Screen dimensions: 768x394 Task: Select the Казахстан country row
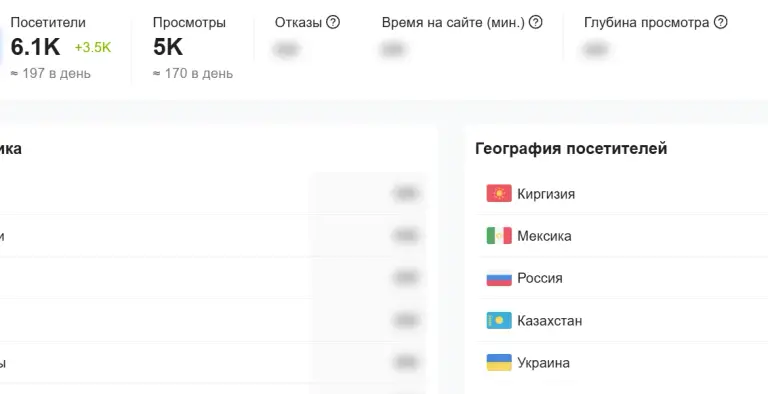click(x=623, y=320)
